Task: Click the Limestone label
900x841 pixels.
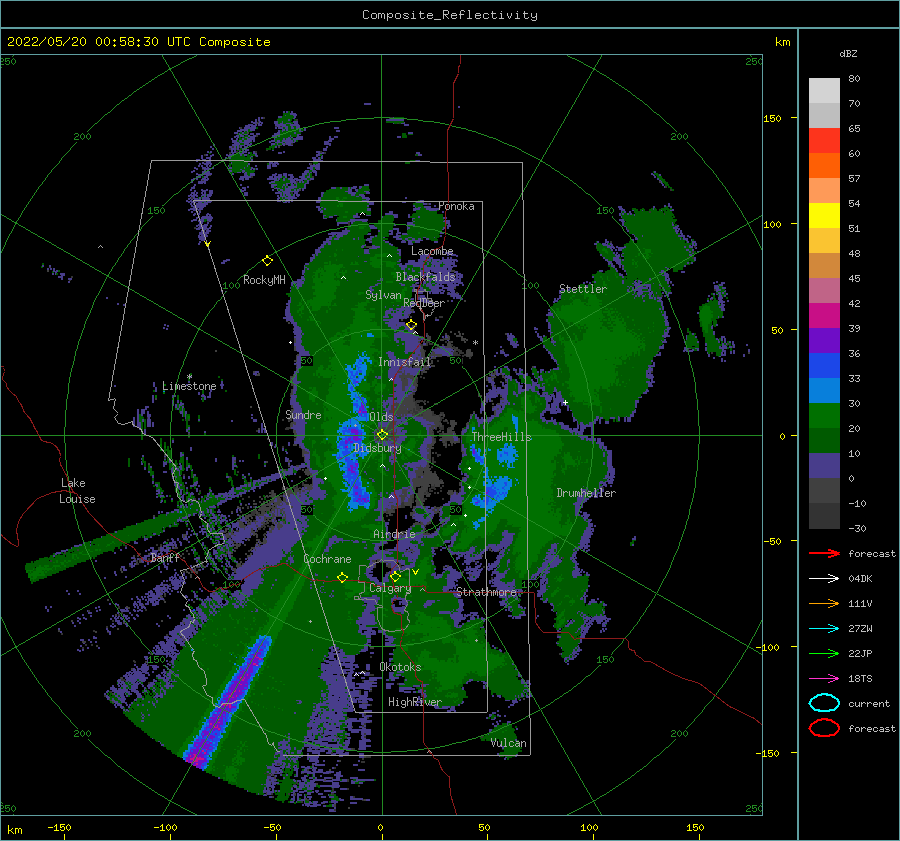Action: 189,386
